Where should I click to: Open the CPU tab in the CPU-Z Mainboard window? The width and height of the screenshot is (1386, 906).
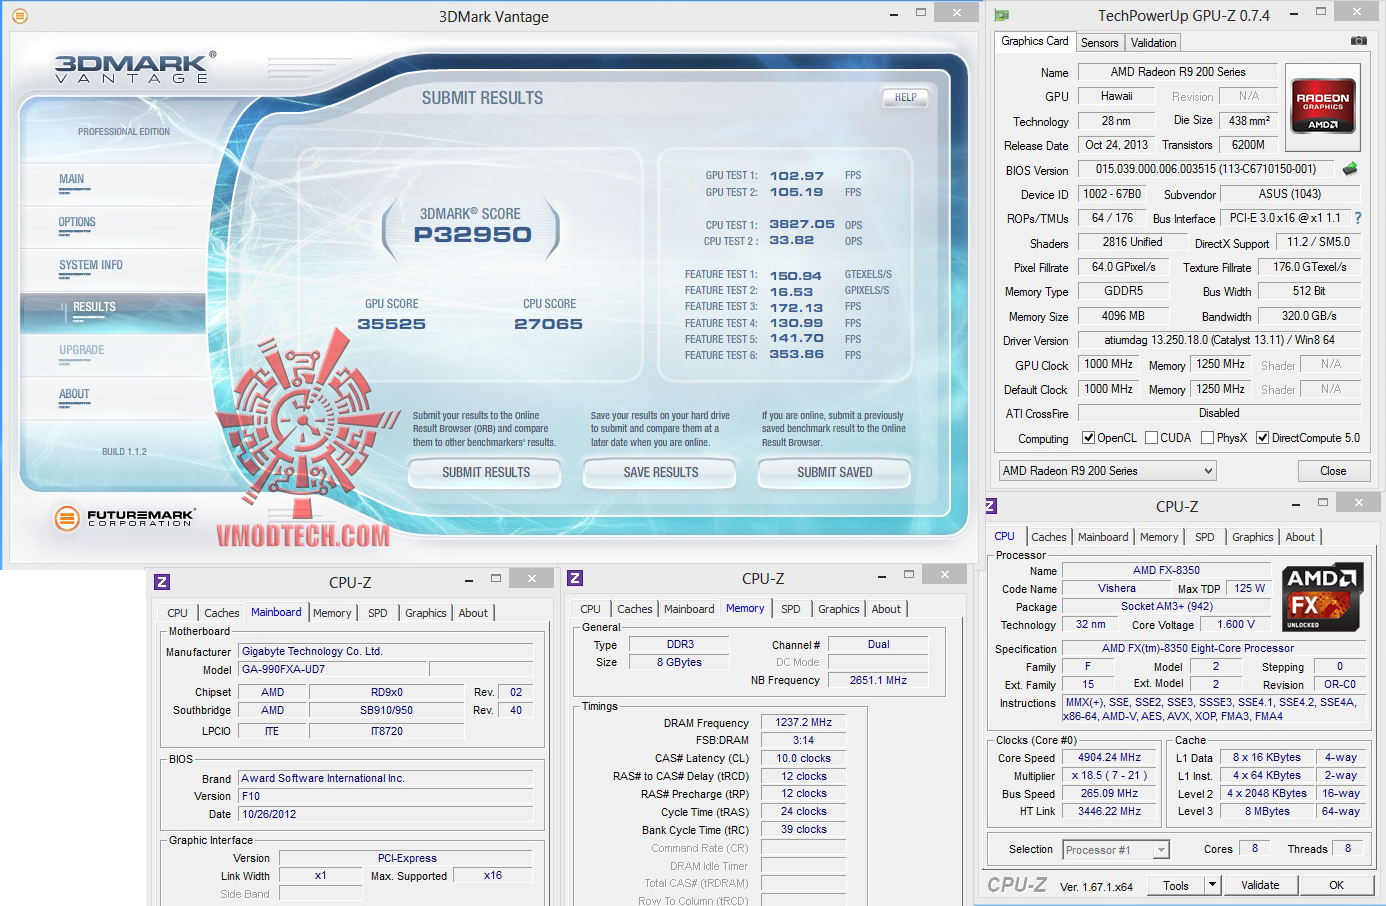click(177, 613)
